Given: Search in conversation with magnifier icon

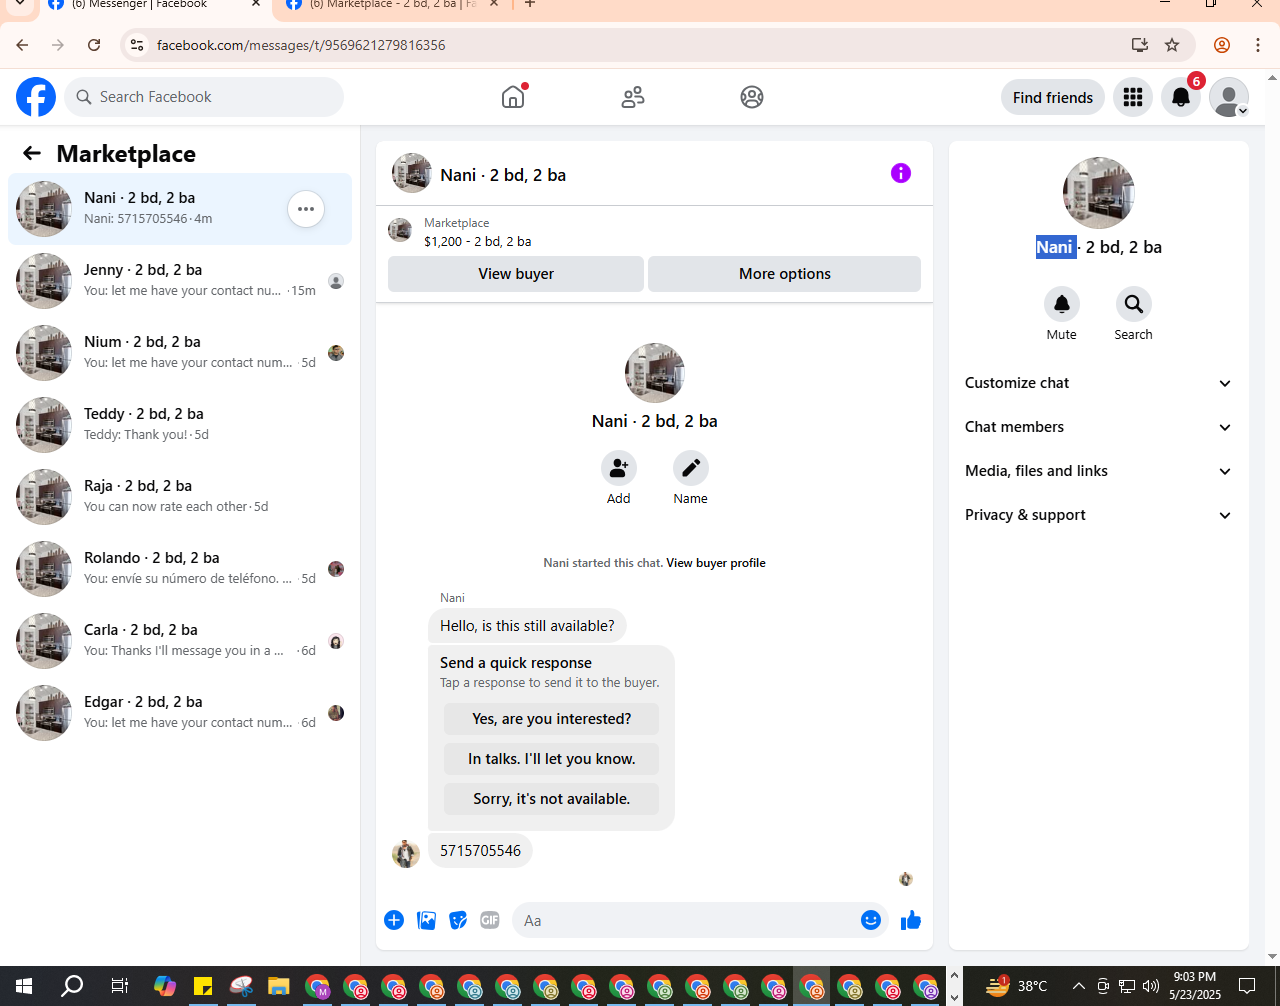Looking at the screenshot, I should point(1134,304).
